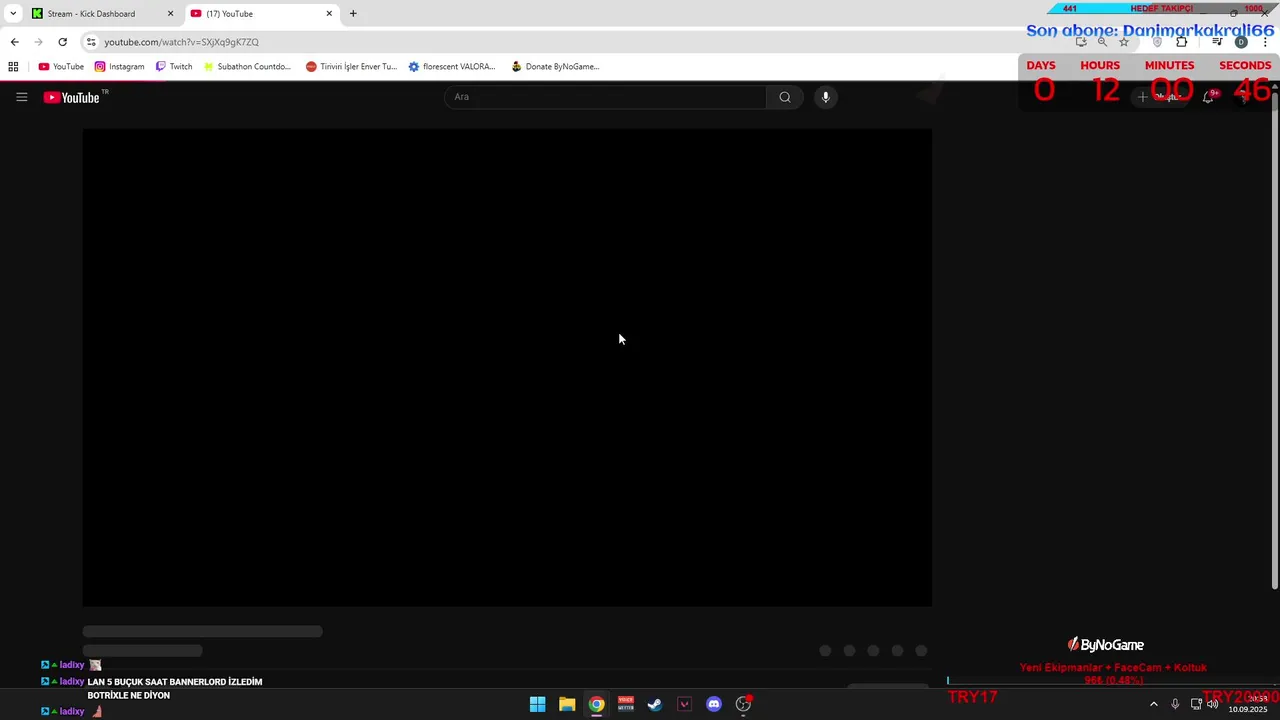
Task: Close the Kick Dashboard tab
Action: point(170,14)
